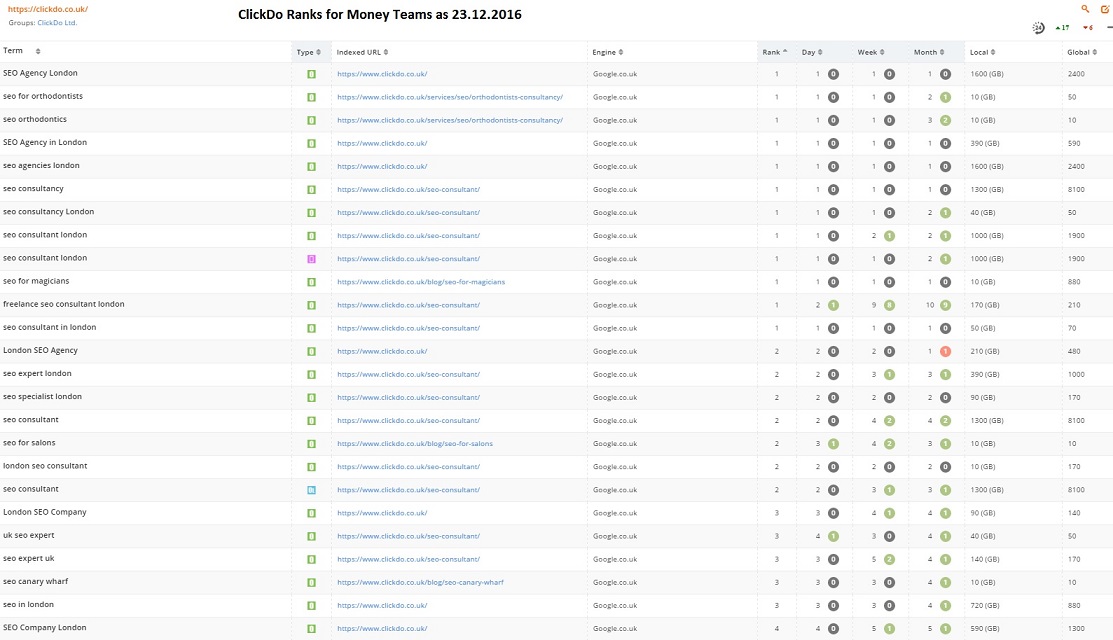
Task: Sort table by Day column
Action: click(812, 53)
